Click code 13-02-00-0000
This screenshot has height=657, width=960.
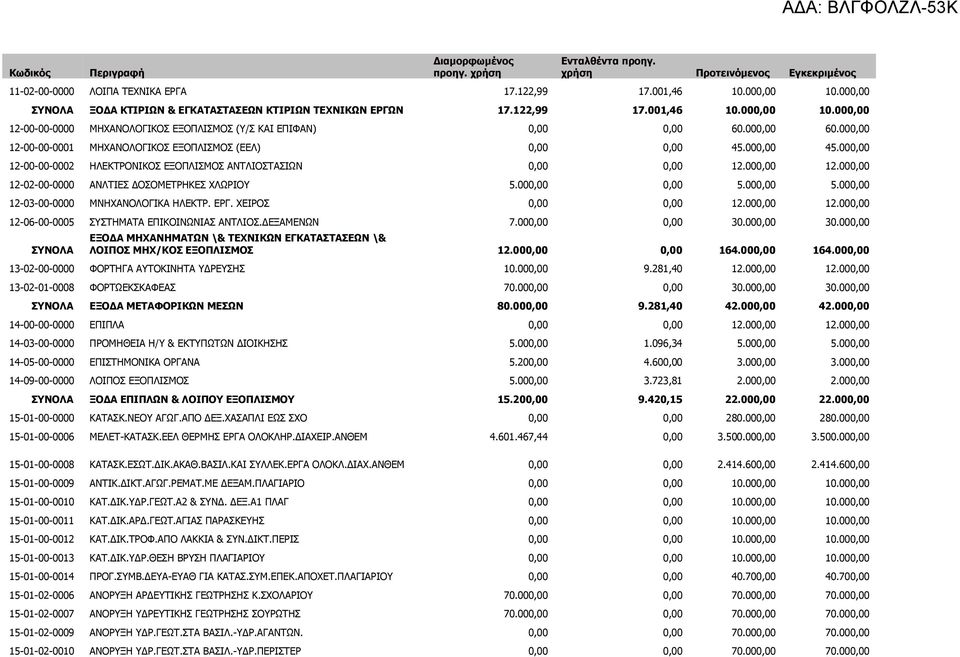point(42,269)
